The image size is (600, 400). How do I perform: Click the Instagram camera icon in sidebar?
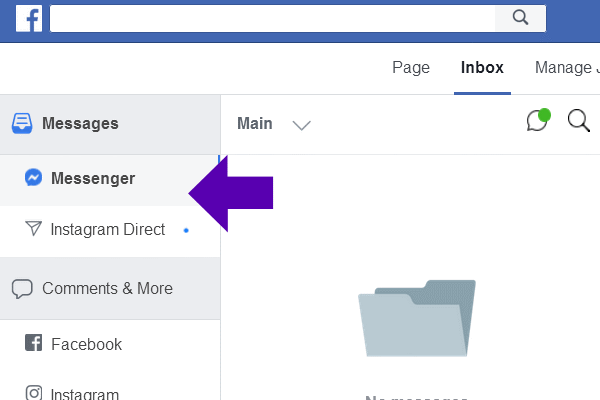[33, 394]
